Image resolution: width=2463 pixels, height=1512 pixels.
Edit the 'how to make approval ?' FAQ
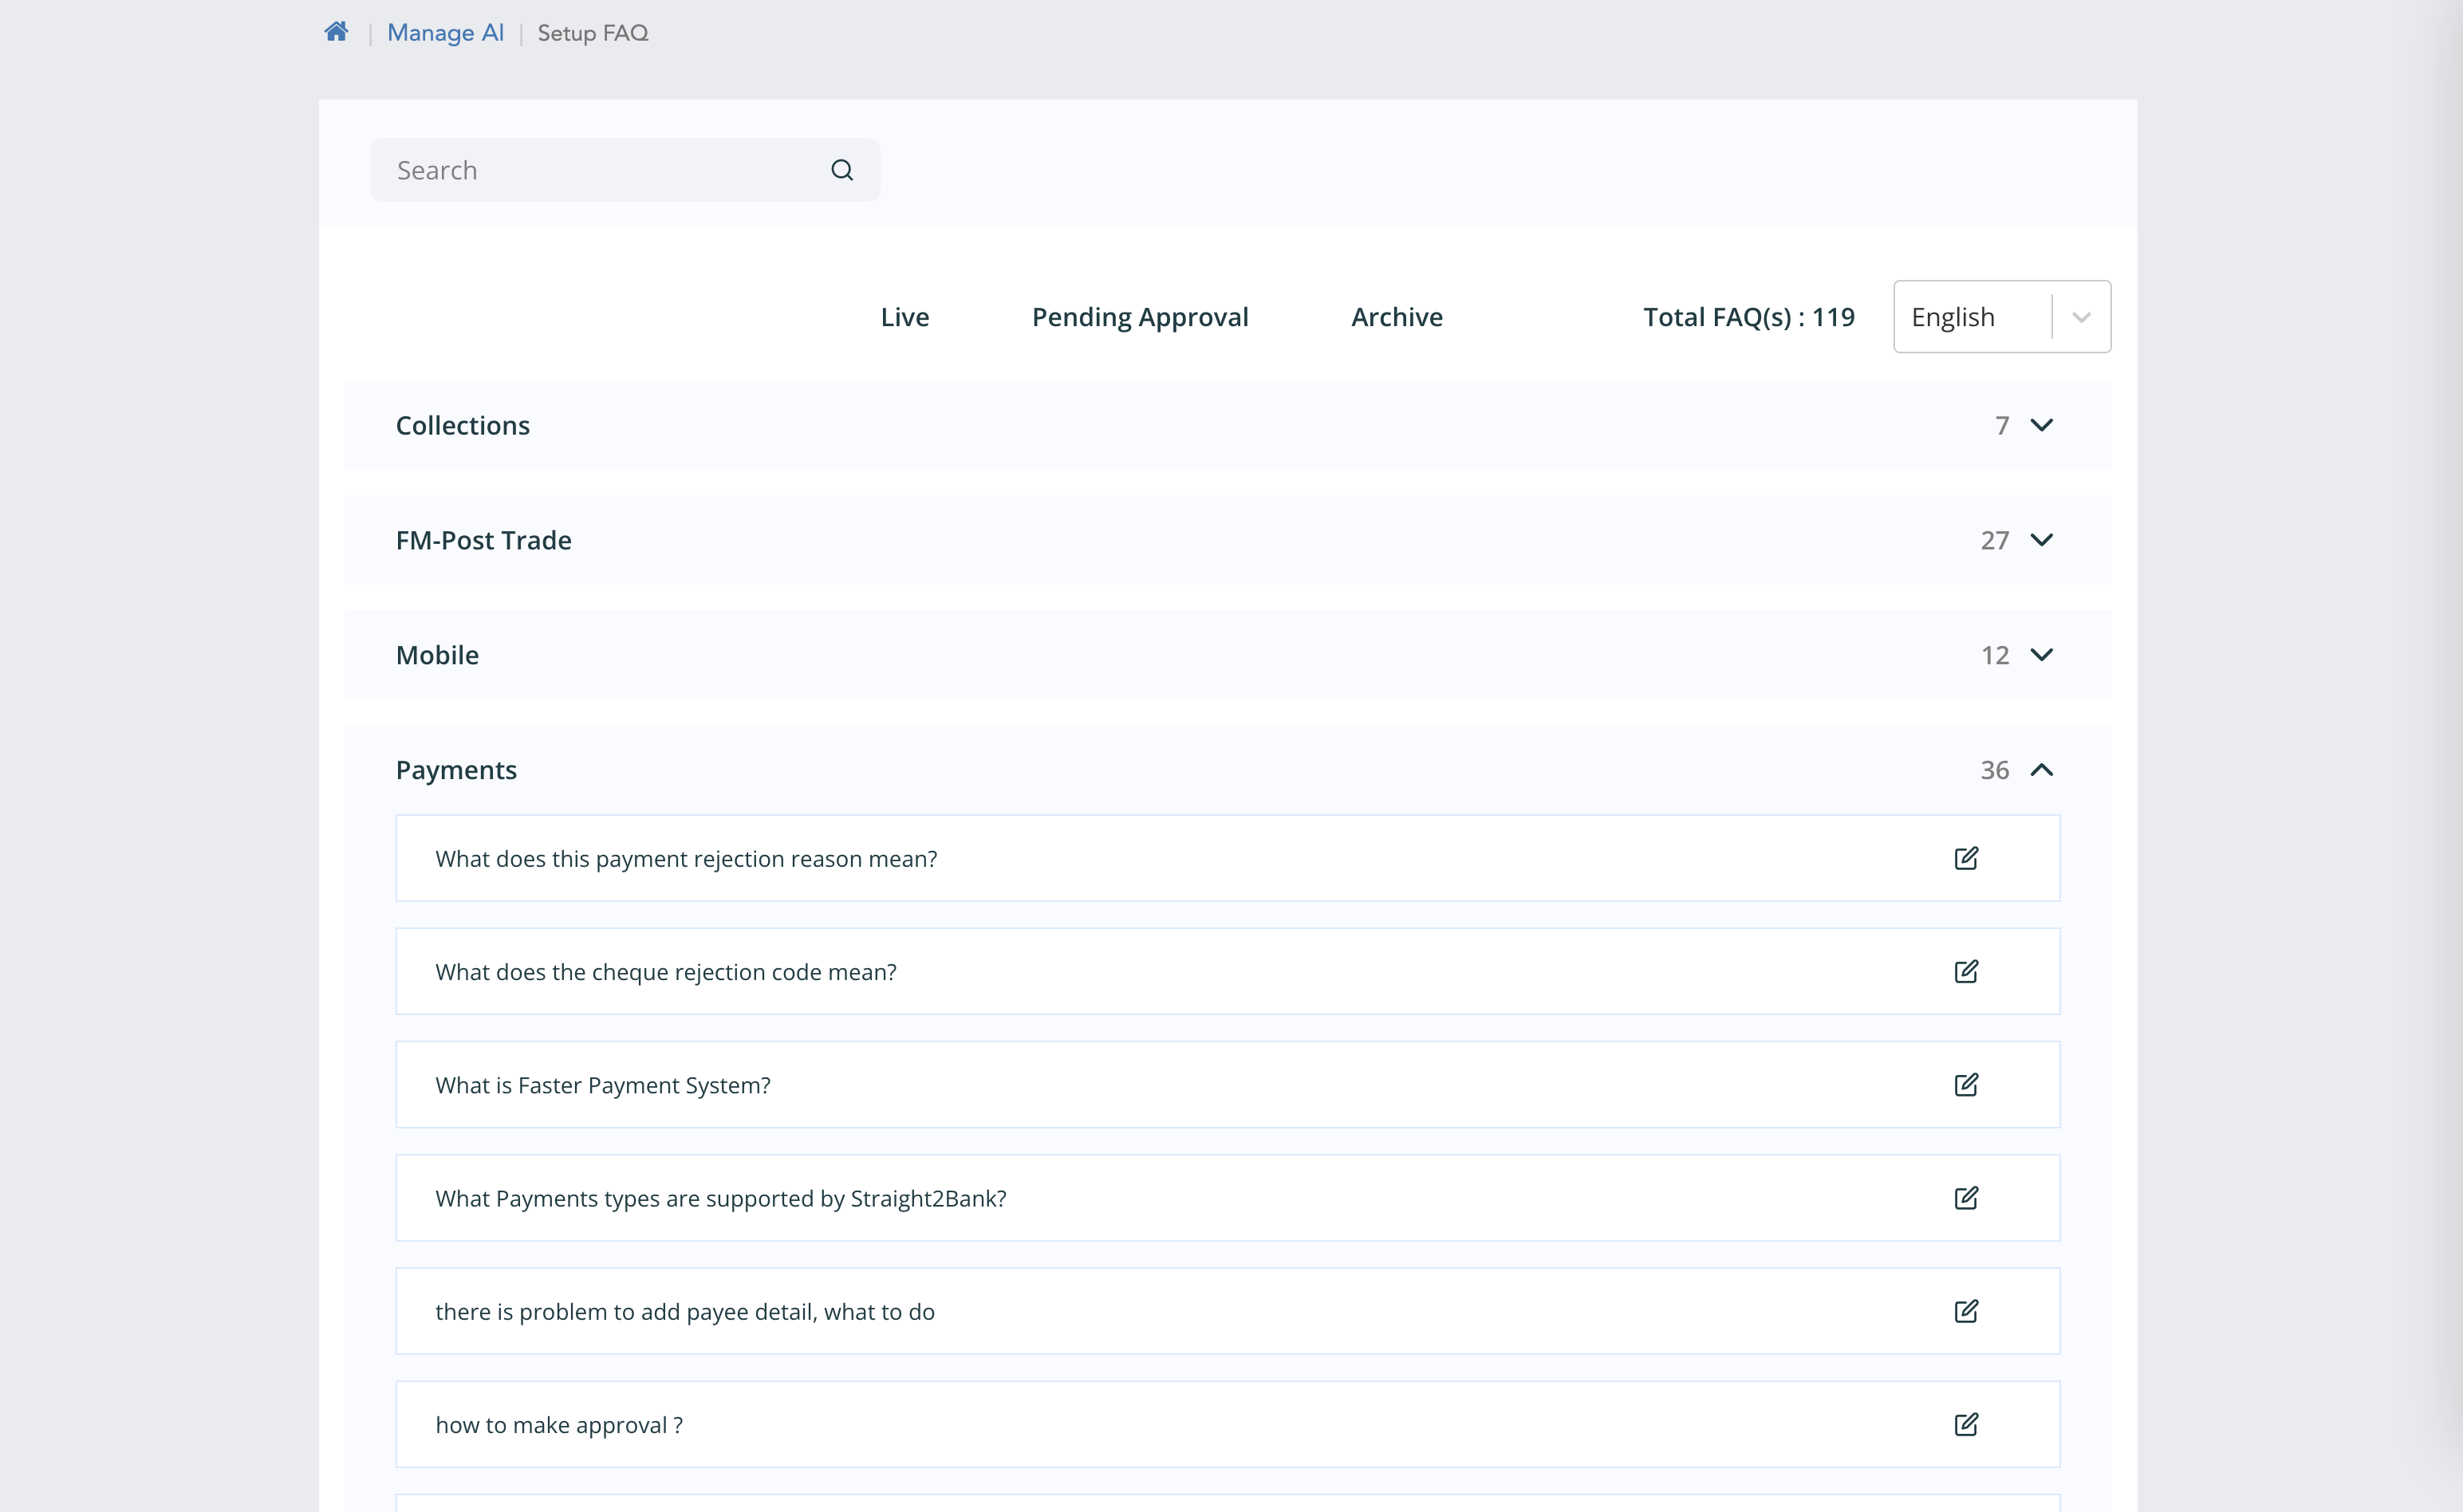1966,1424
